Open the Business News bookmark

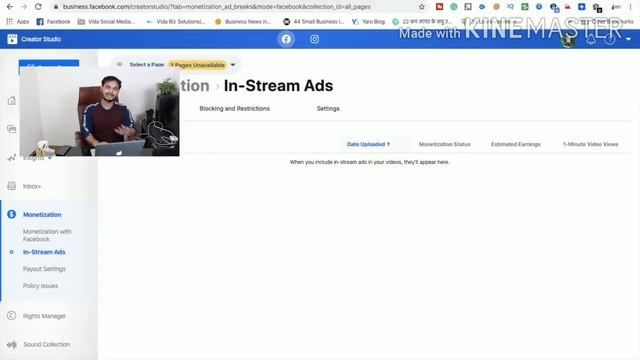click(x=243, y=22)
